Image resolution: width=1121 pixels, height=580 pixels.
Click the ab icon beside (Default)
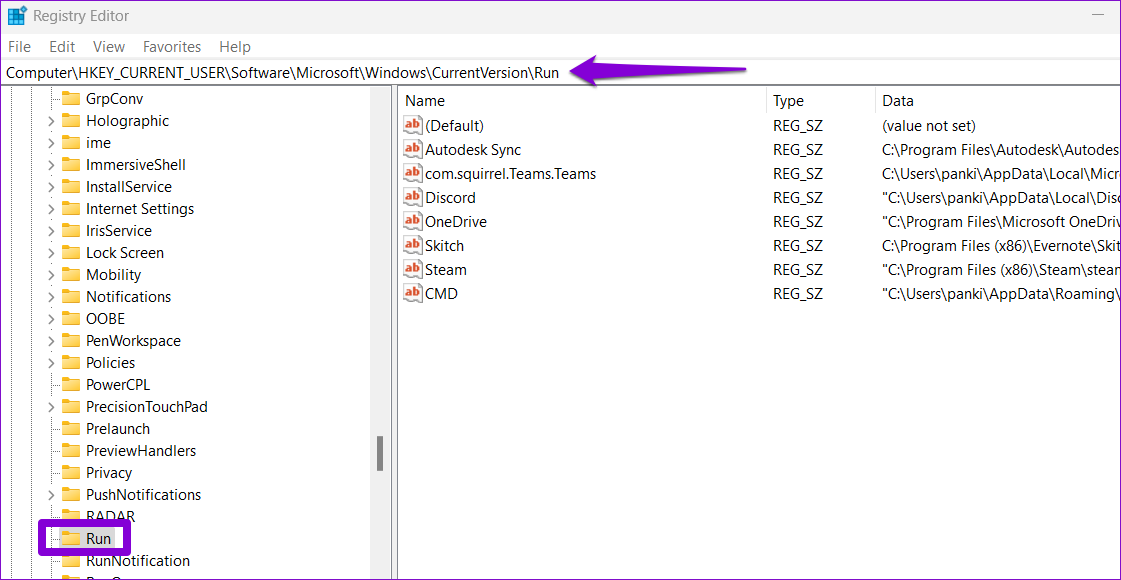[x=412, y=125]
